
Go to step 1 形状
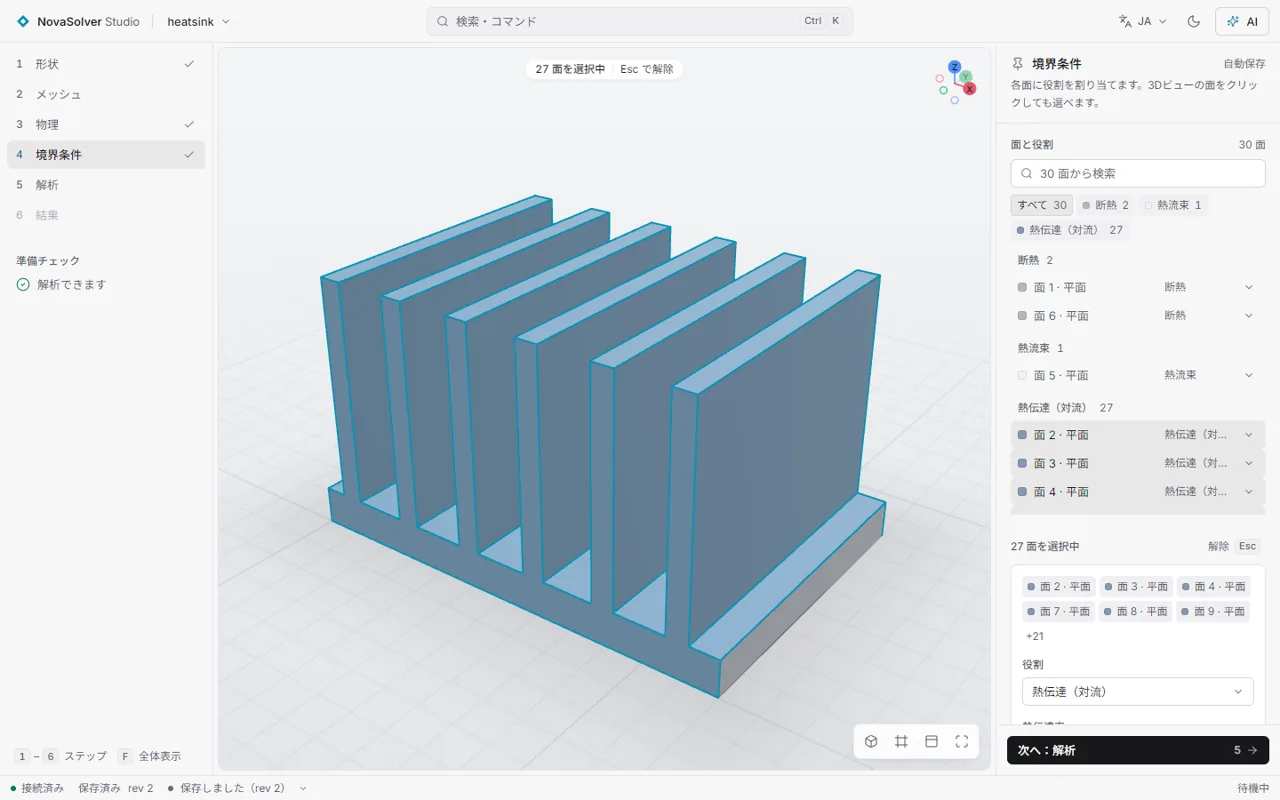[x=106, y=64]
